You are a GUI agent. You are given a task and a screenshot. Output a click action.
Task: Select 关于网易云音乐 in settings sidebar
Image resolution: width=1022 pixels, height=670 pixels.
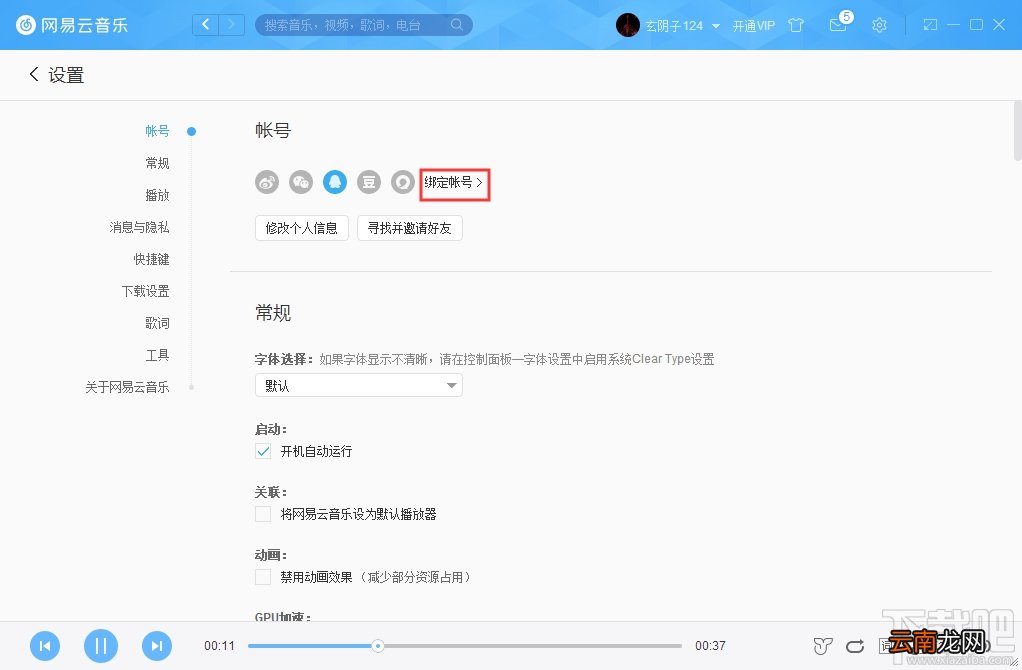coord(127,386)
